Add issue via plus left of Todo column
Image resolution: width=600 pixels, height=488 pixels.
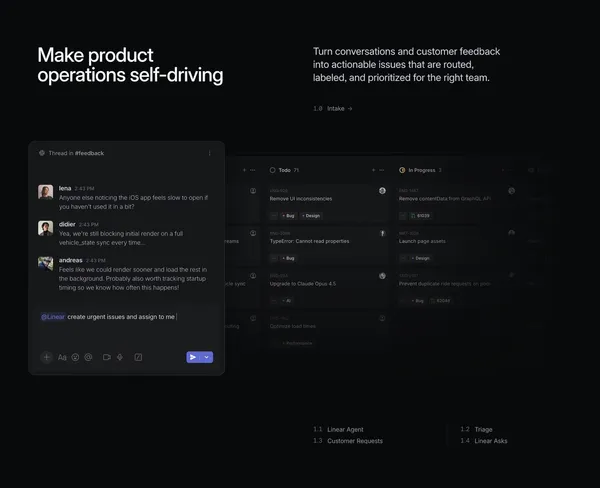244,170
